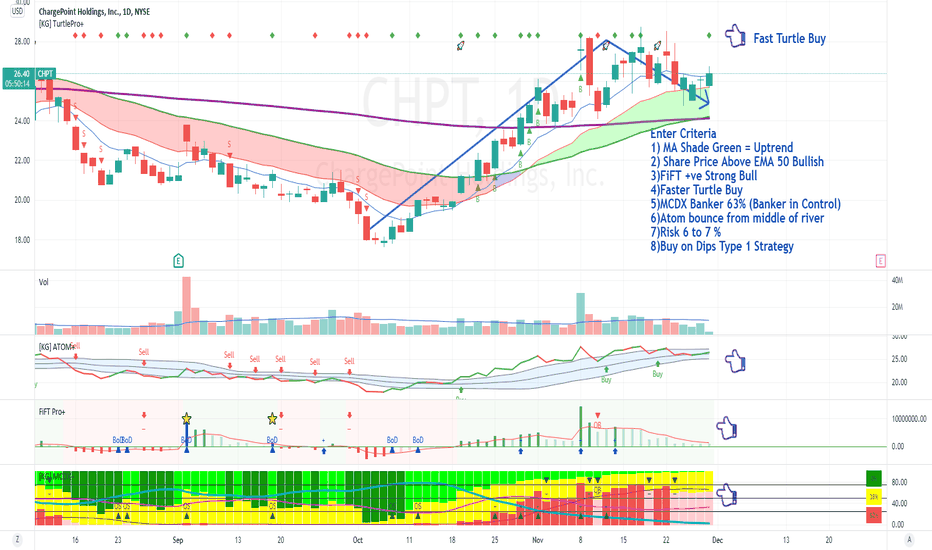Click the 10000000.00 FiFT axis label

pyautogui.click(x=909, y=419)
